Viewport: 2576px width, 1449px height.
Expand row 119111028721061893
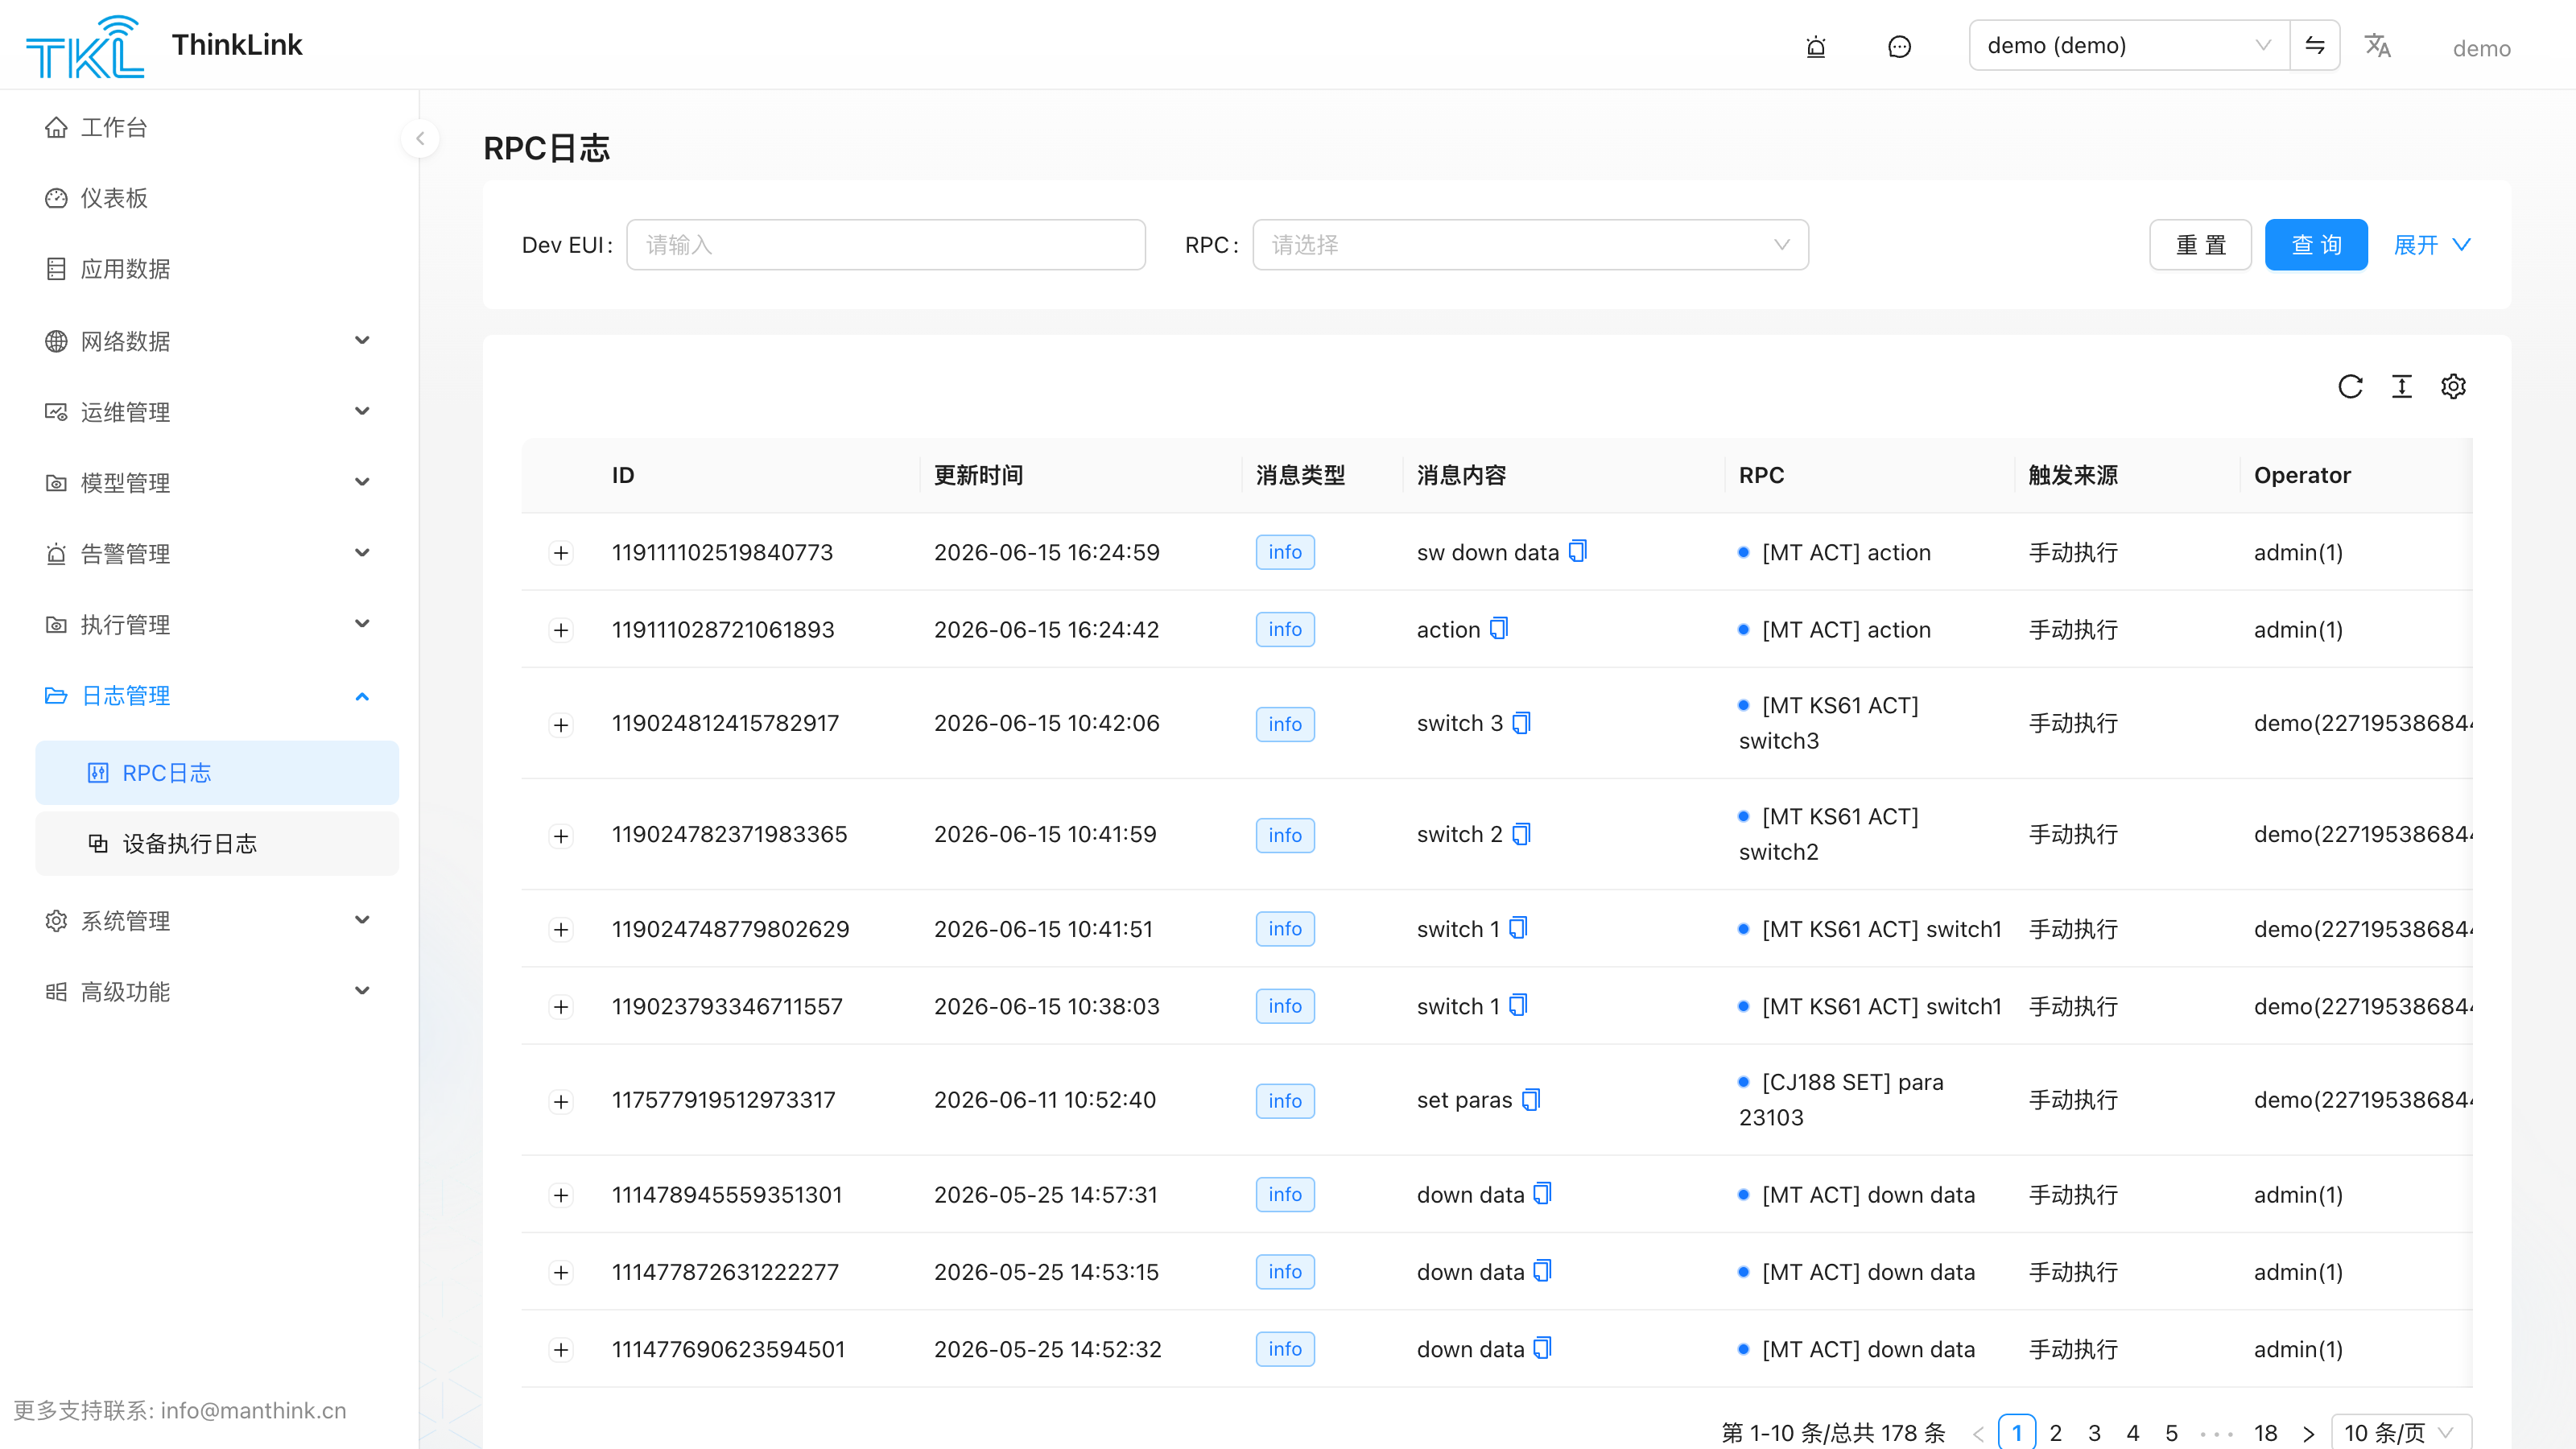(x=561, y=630)
